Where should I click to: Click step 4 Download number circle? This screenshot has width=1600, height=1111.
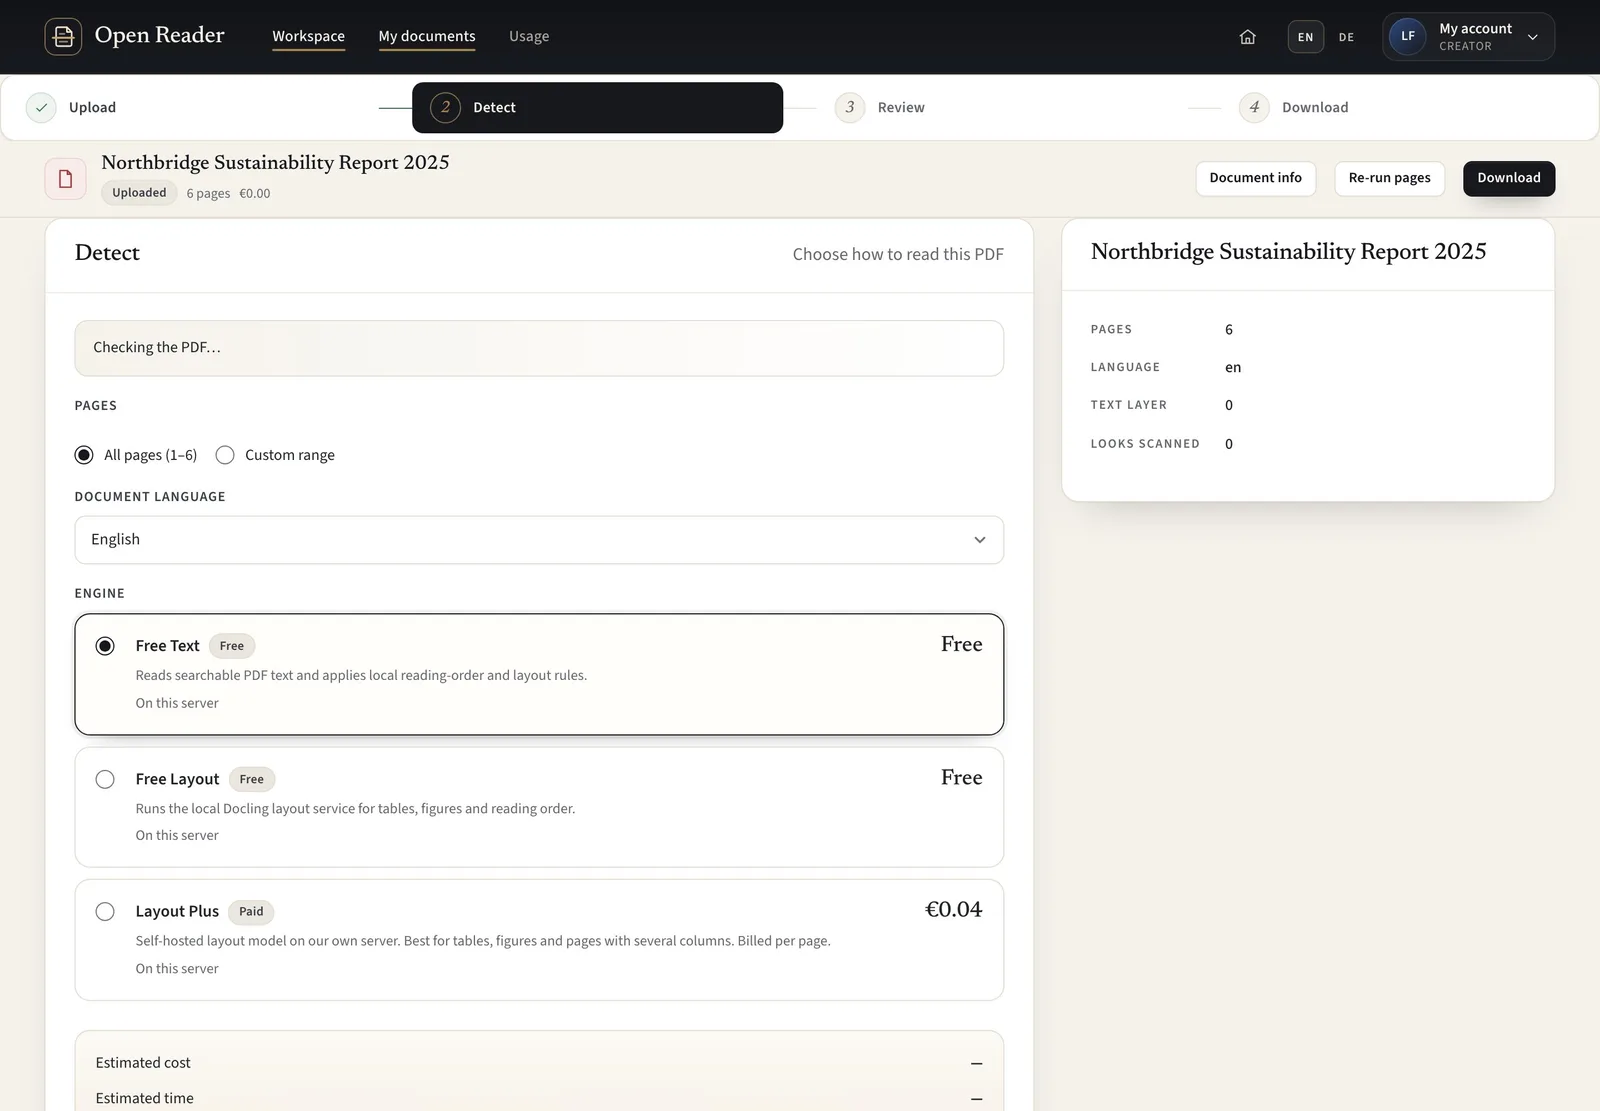coord(1254,107)
